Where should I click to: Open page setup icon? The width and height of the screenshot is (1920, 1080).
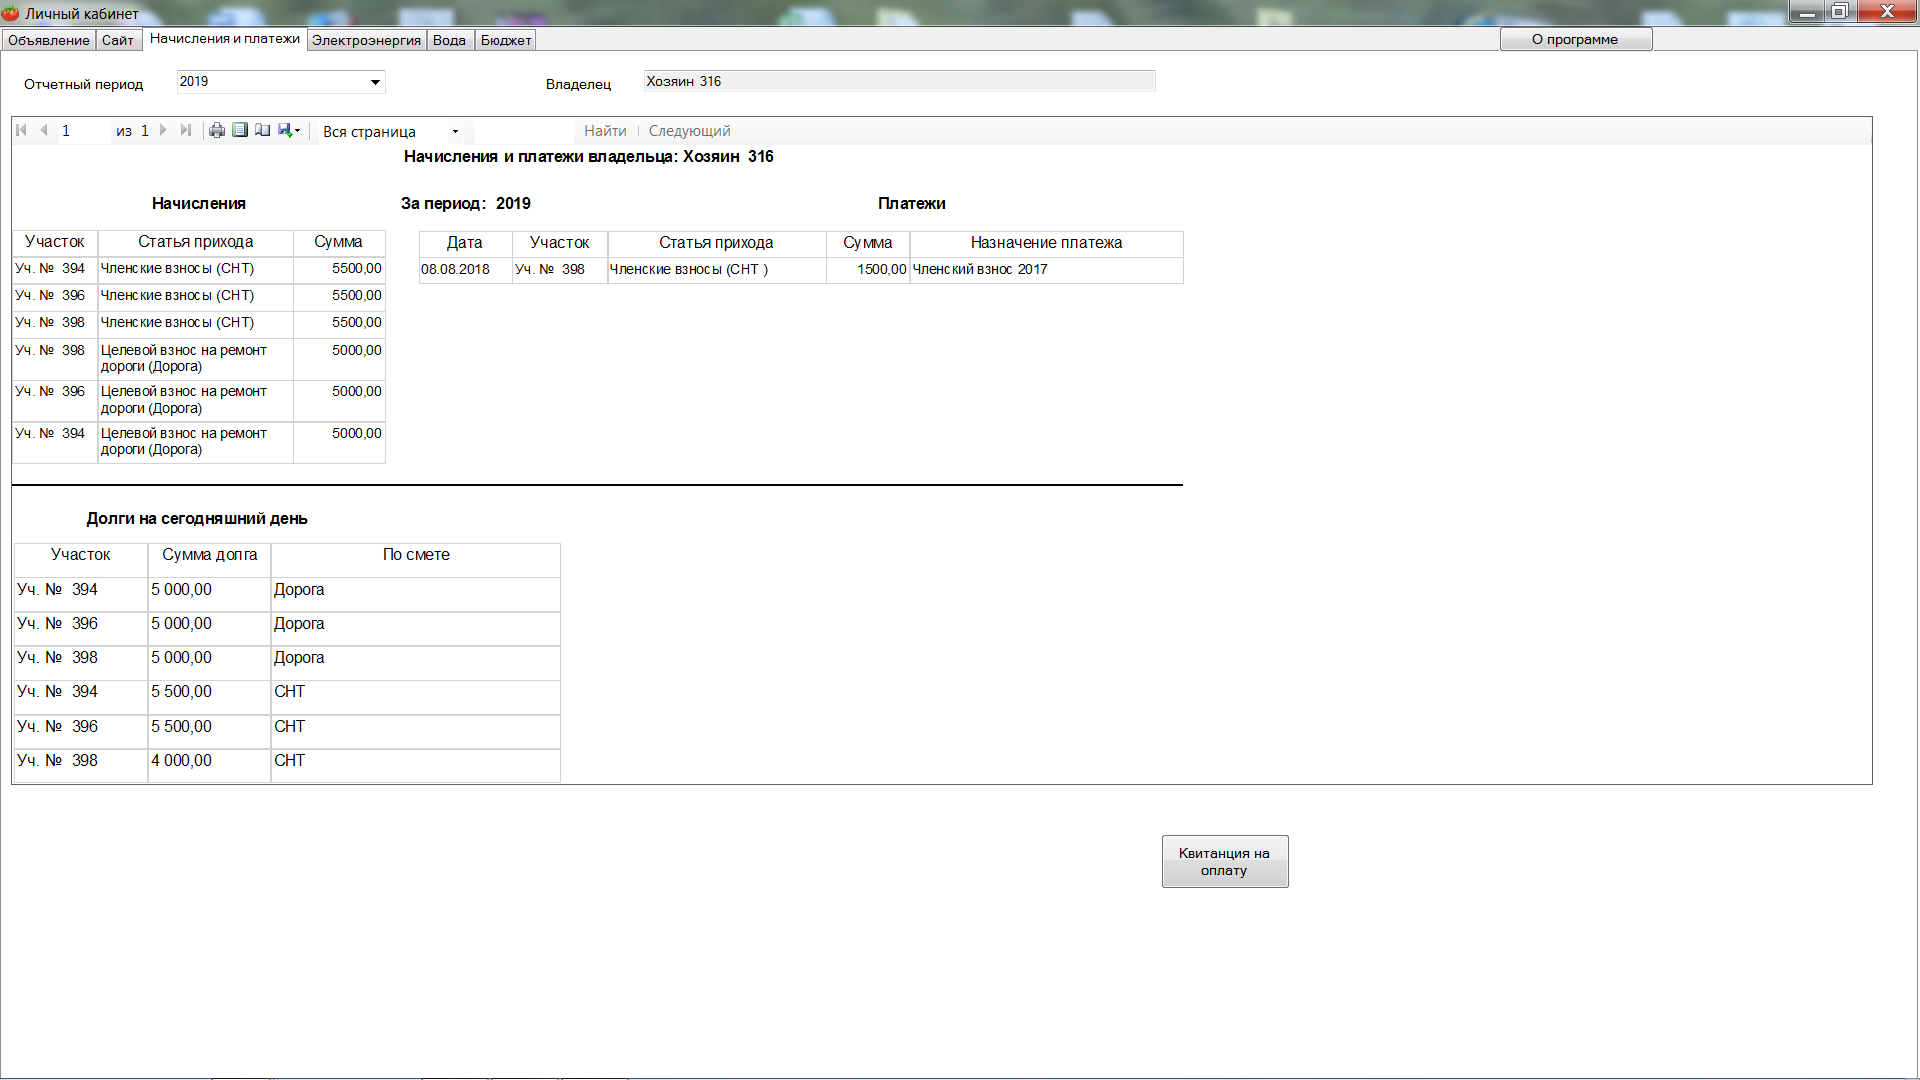pos(262,130)
